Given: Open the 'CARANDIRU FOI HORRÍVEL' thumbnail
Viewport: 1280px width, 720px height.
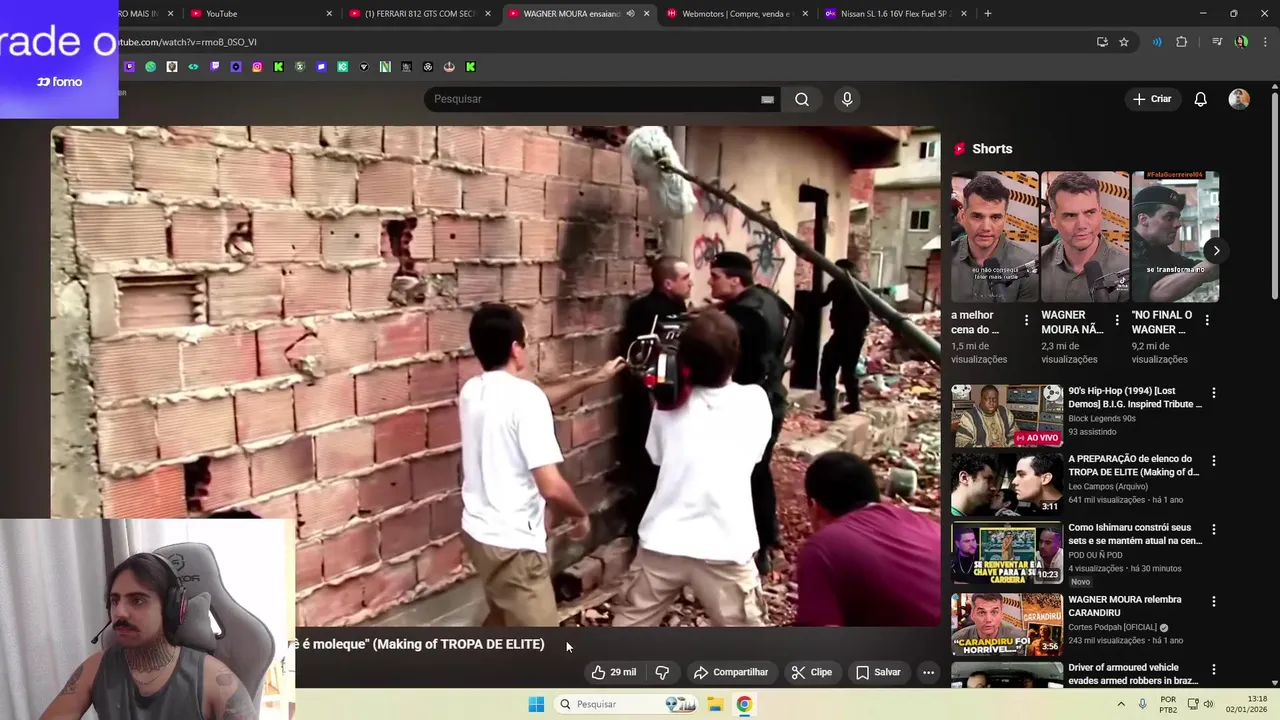Looking at the screenshot, I should pos(1006,625).
